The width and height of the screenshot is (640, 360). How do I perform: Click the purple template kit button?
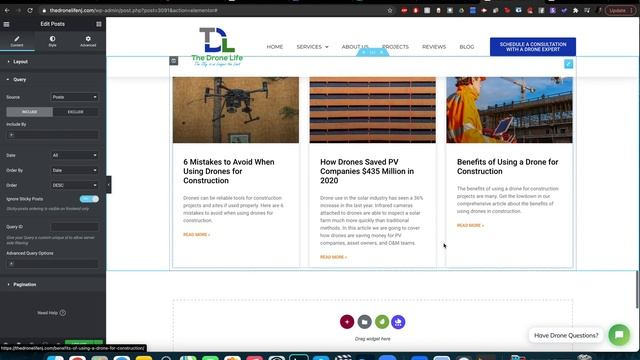[x=398, y=322]
